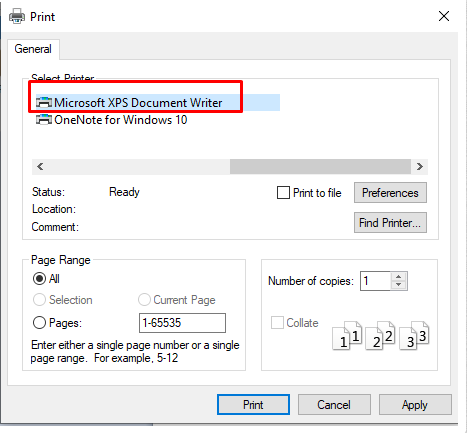Choose the All page range option
Image resolution: width=467 pixels, height=433 pixels.
(39, 279)
